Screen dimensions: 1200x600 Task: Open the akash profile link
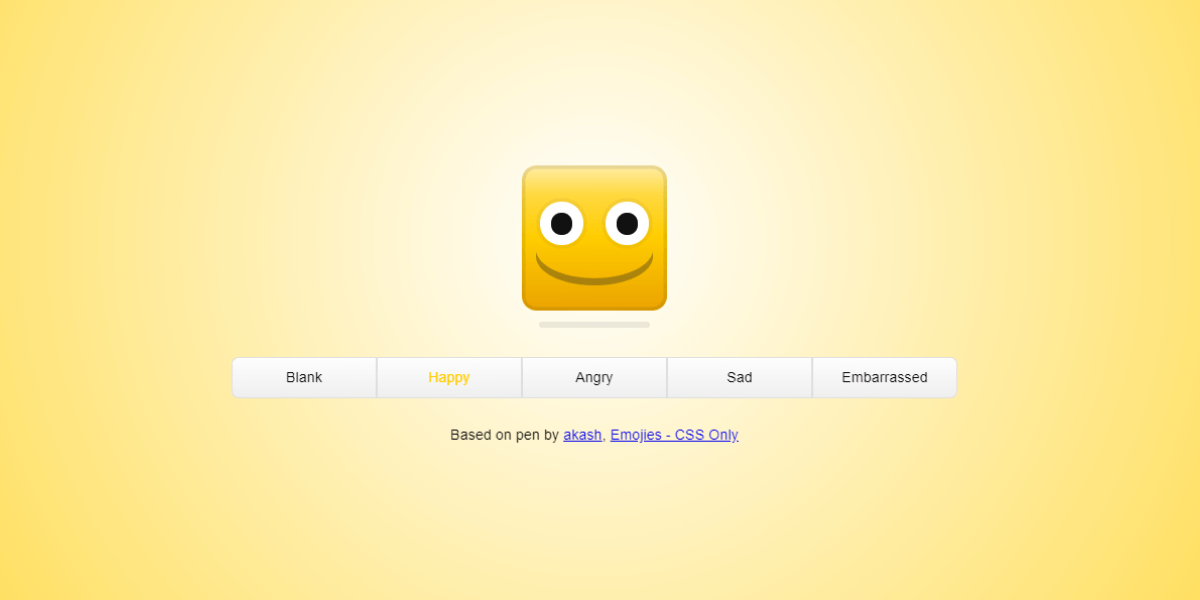pyautogui.click(x=581, y=435)
